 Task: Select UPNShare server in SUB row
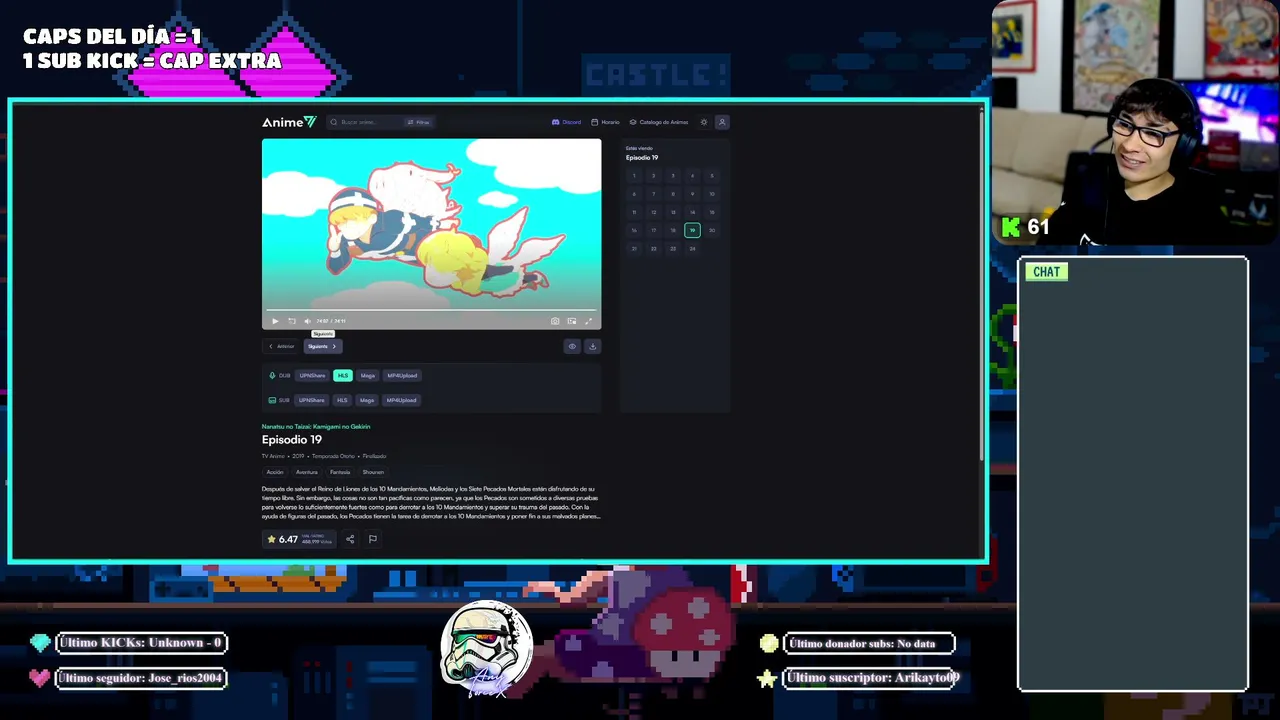311,400
